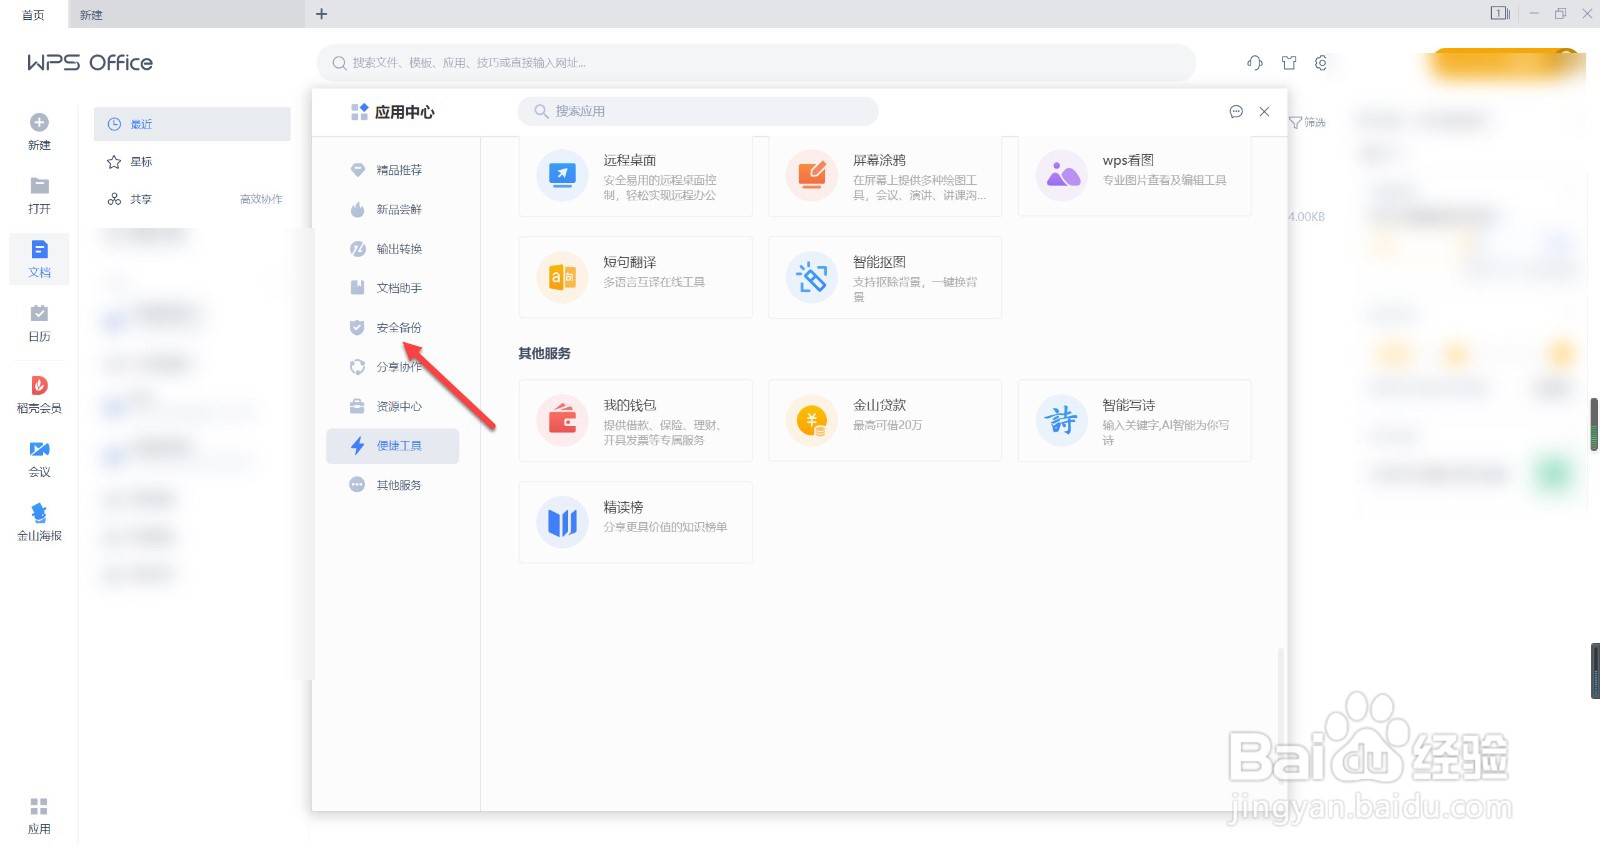Switch to the 新建 tab
The image size is (1600, 862).
[187, 14]
